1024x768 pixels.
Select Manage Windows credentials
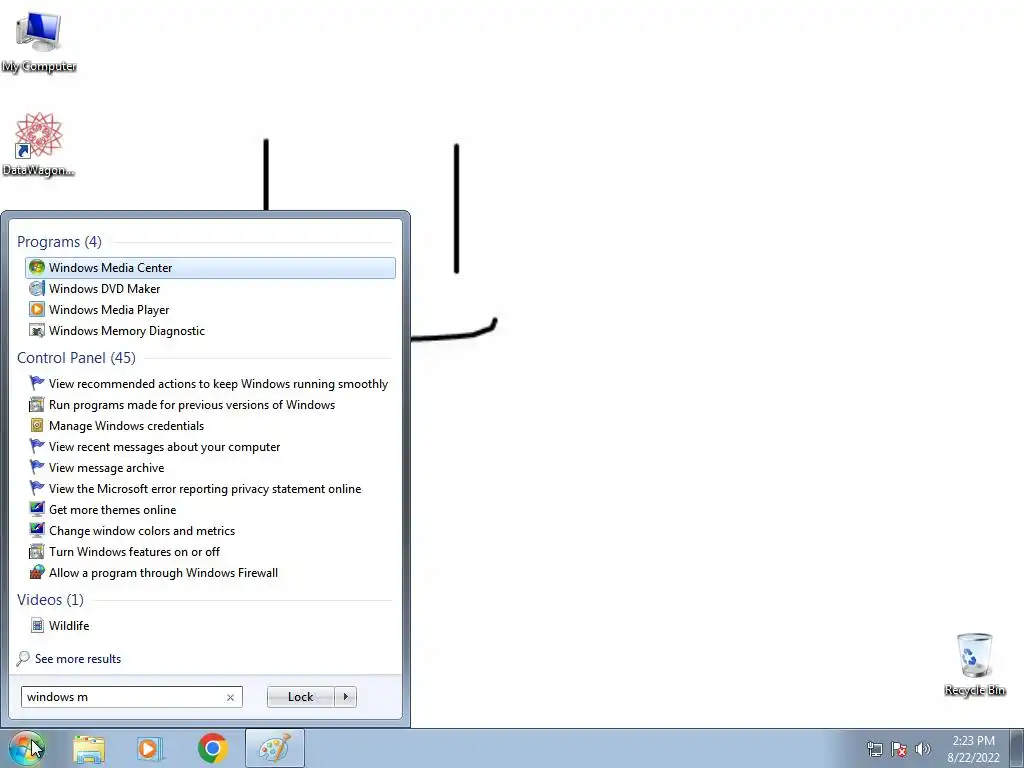(x=210, y=426)
